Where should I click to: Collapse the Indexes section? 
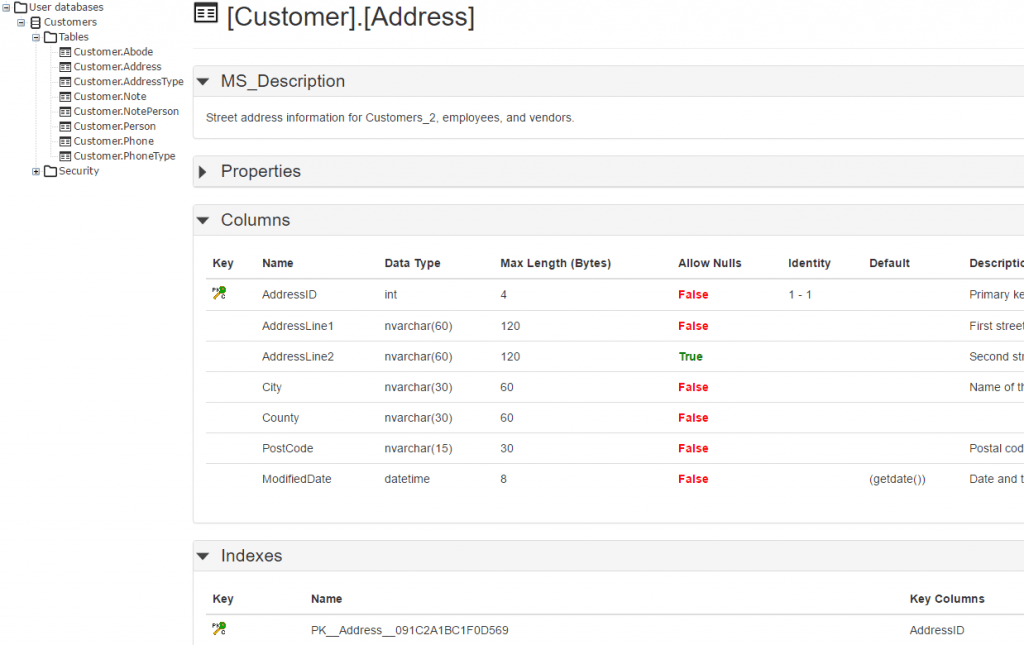point(203,556)
